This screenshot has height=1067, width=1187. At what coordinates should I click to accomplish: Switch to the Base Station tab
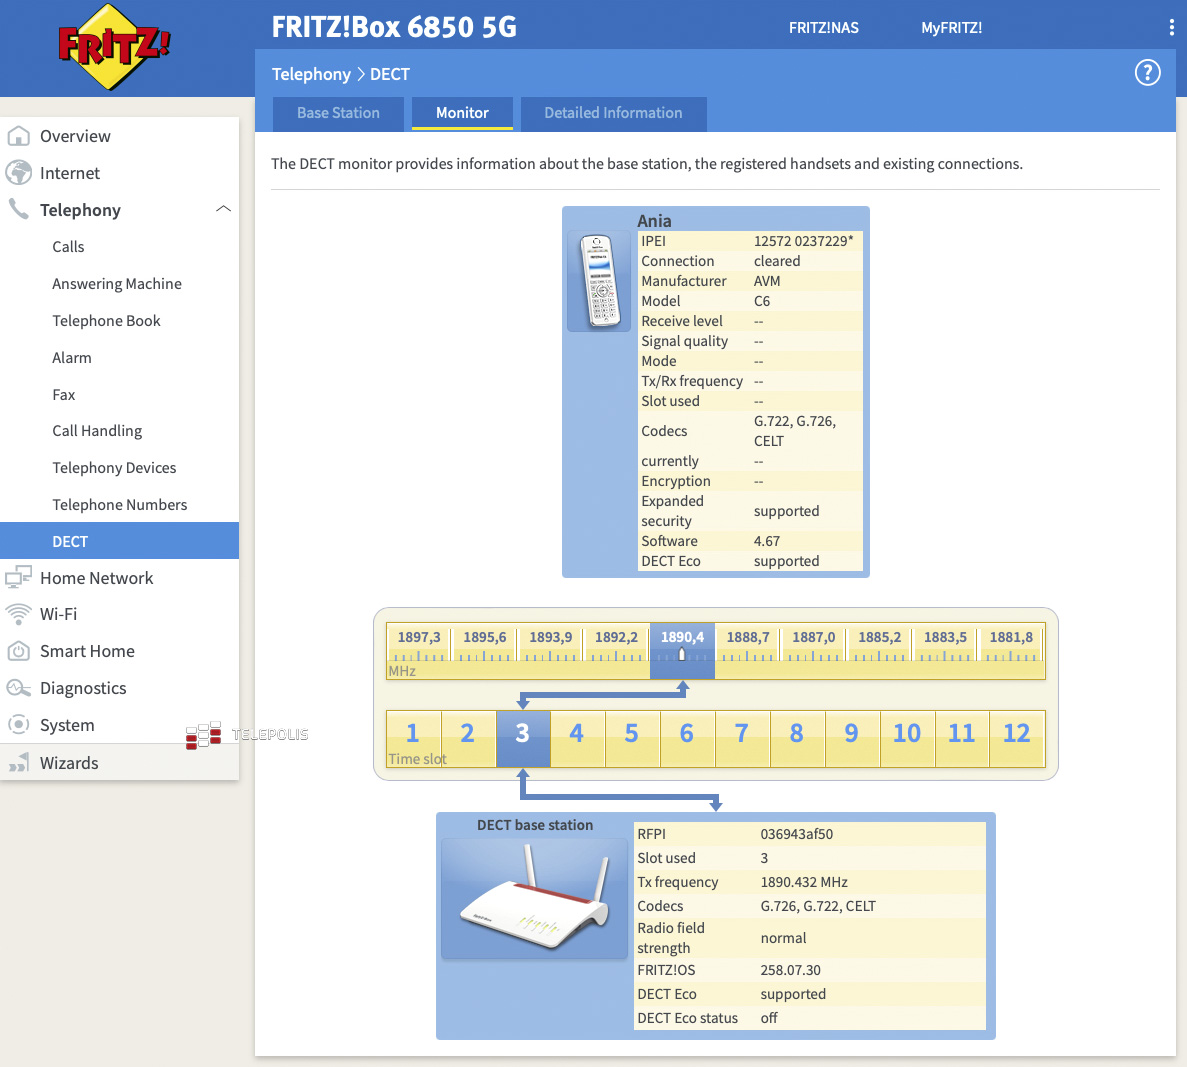click(x=338, y=113)
